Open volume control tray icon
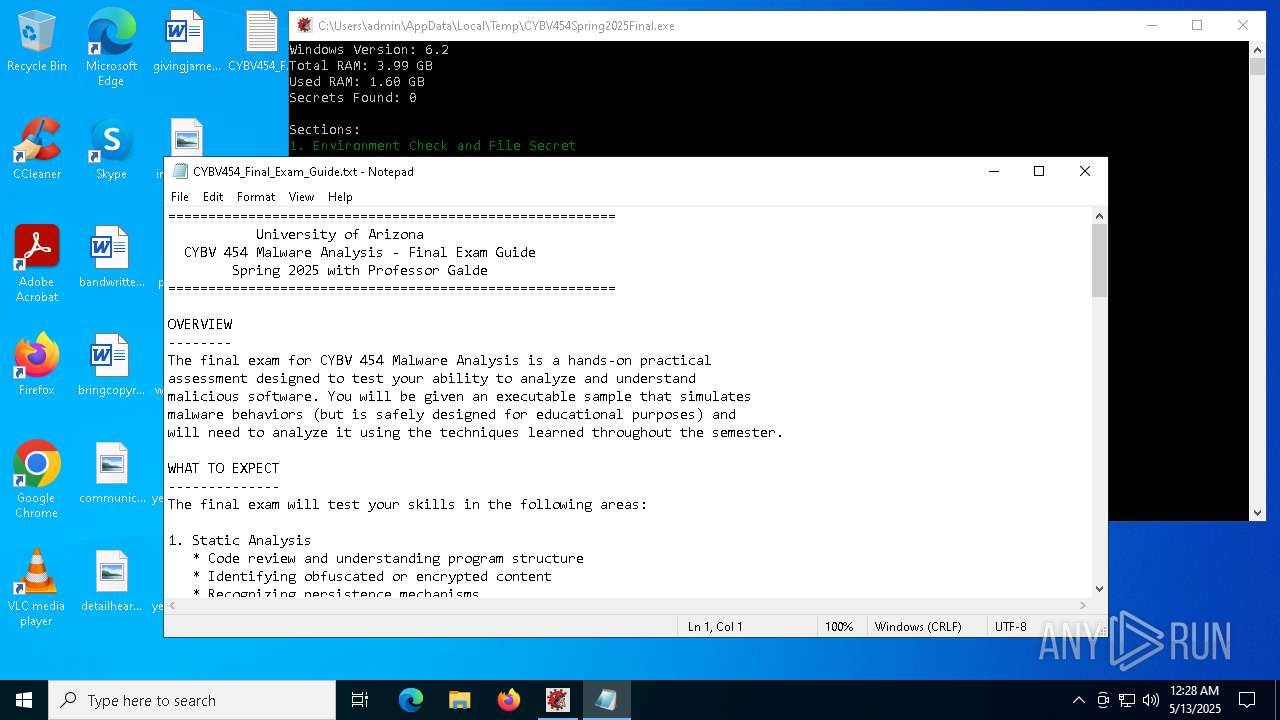The width and height of the screenshot is (1280, 720). pos(1151,700)
